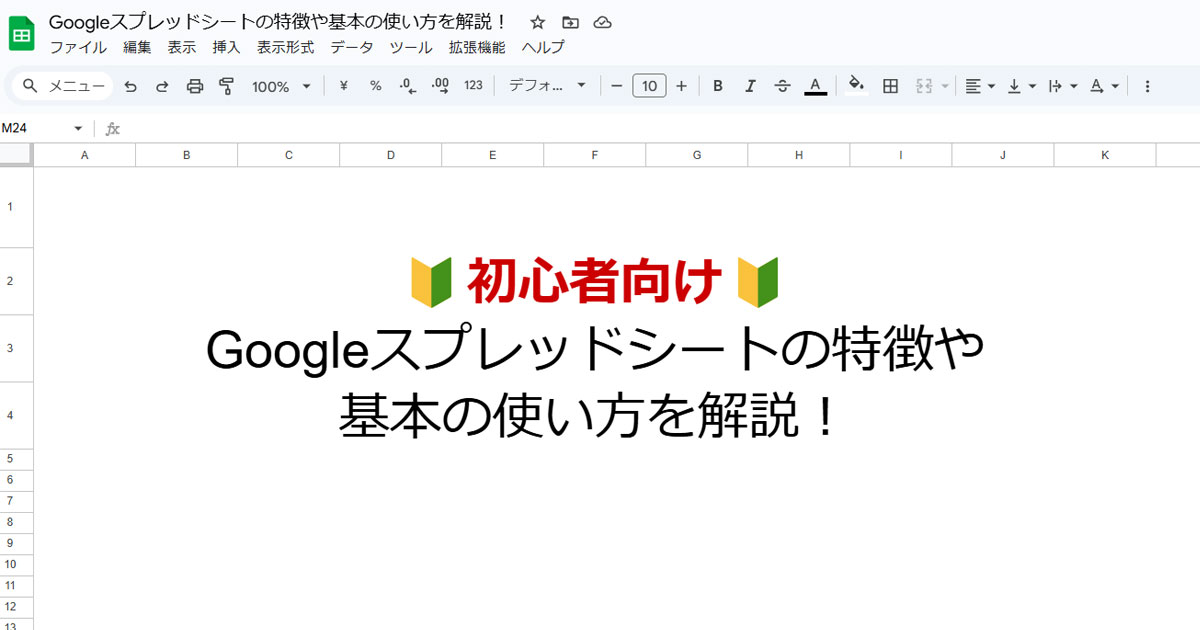This screenshot has height=630, width=1200.
Task: Expand the font family dropdown
Action: click(x=547, y=86)
